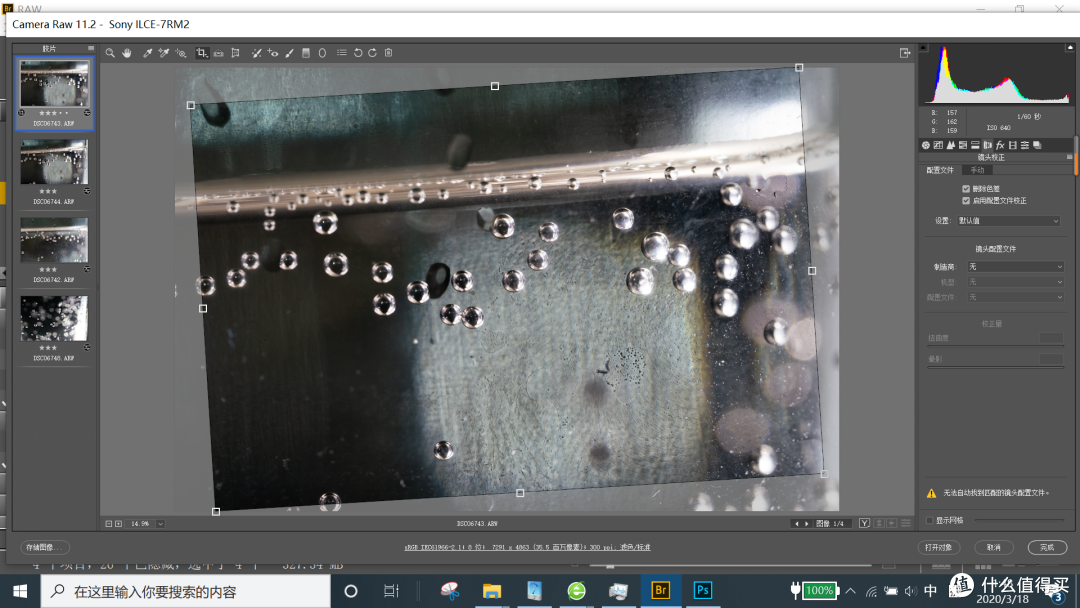The image size is (1080, 608).
Task: Open Adobe Bridge from the taskbar
Action: (661, 591)
